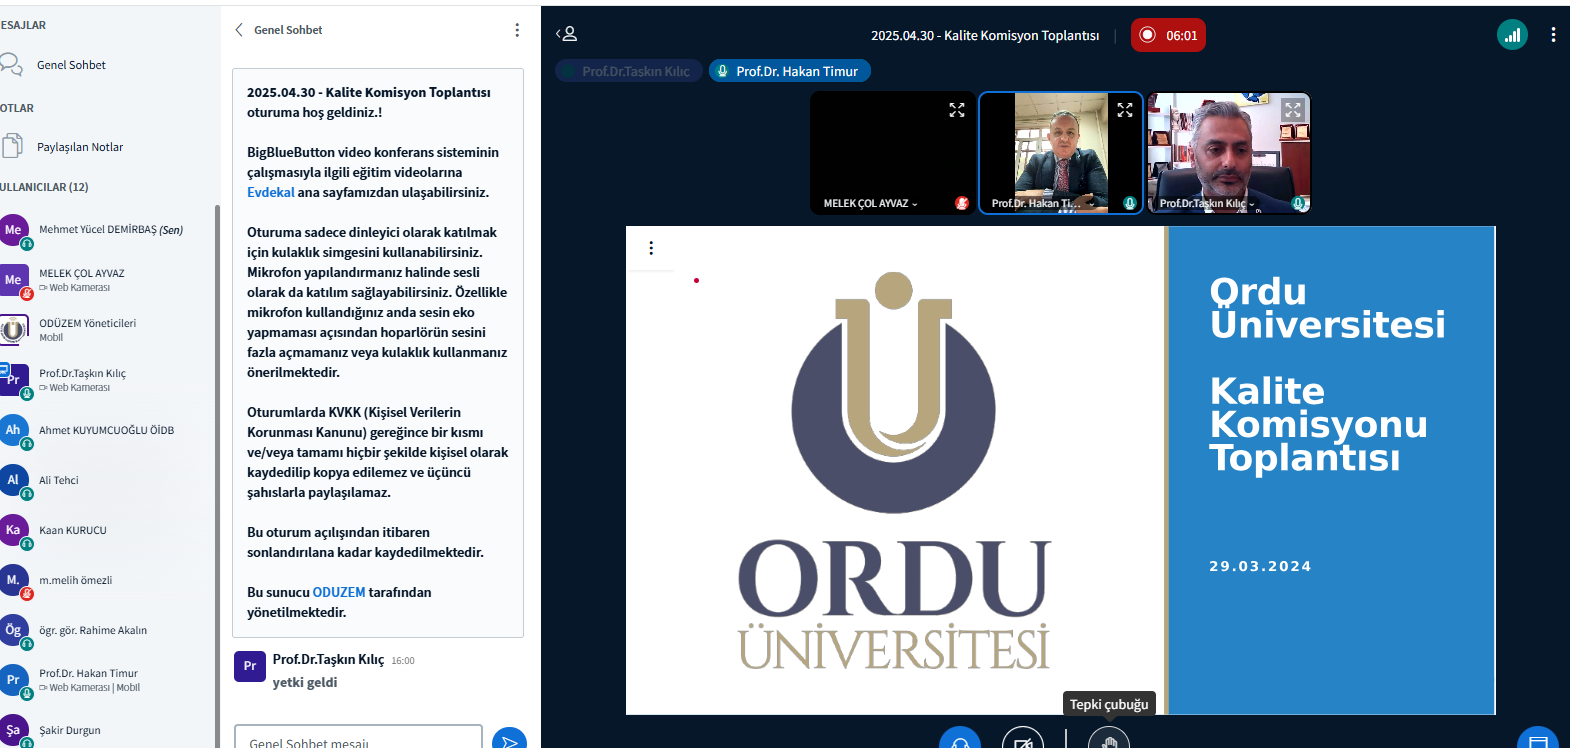The image size is (1570, 748).
Task: Open the ODUZEM link in welcome message
Action: click(339, 592)
